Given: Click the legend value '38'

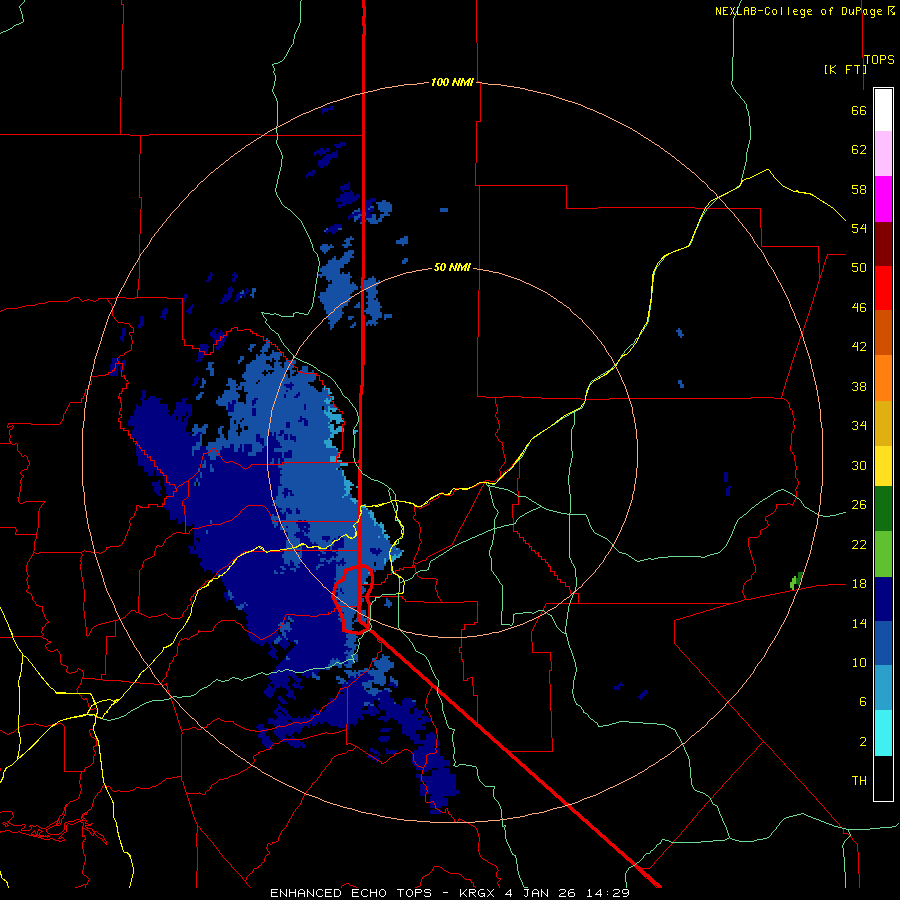Looking at the screenshot, I should [x=859, y=386].
